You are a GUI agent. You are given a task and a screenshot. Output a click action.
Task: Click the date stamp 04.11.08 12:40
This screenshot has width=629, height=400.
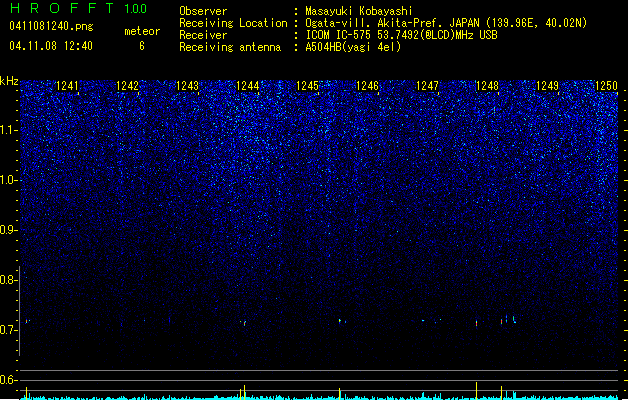point(51,46)
